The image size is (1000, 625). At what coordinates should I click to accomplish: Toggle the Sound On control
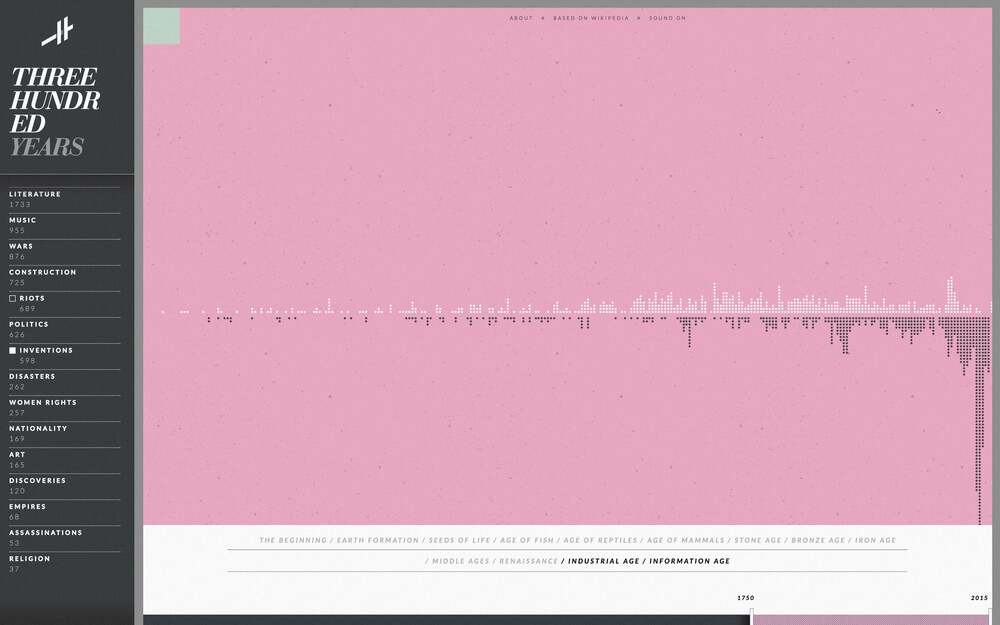coord(667,18)
